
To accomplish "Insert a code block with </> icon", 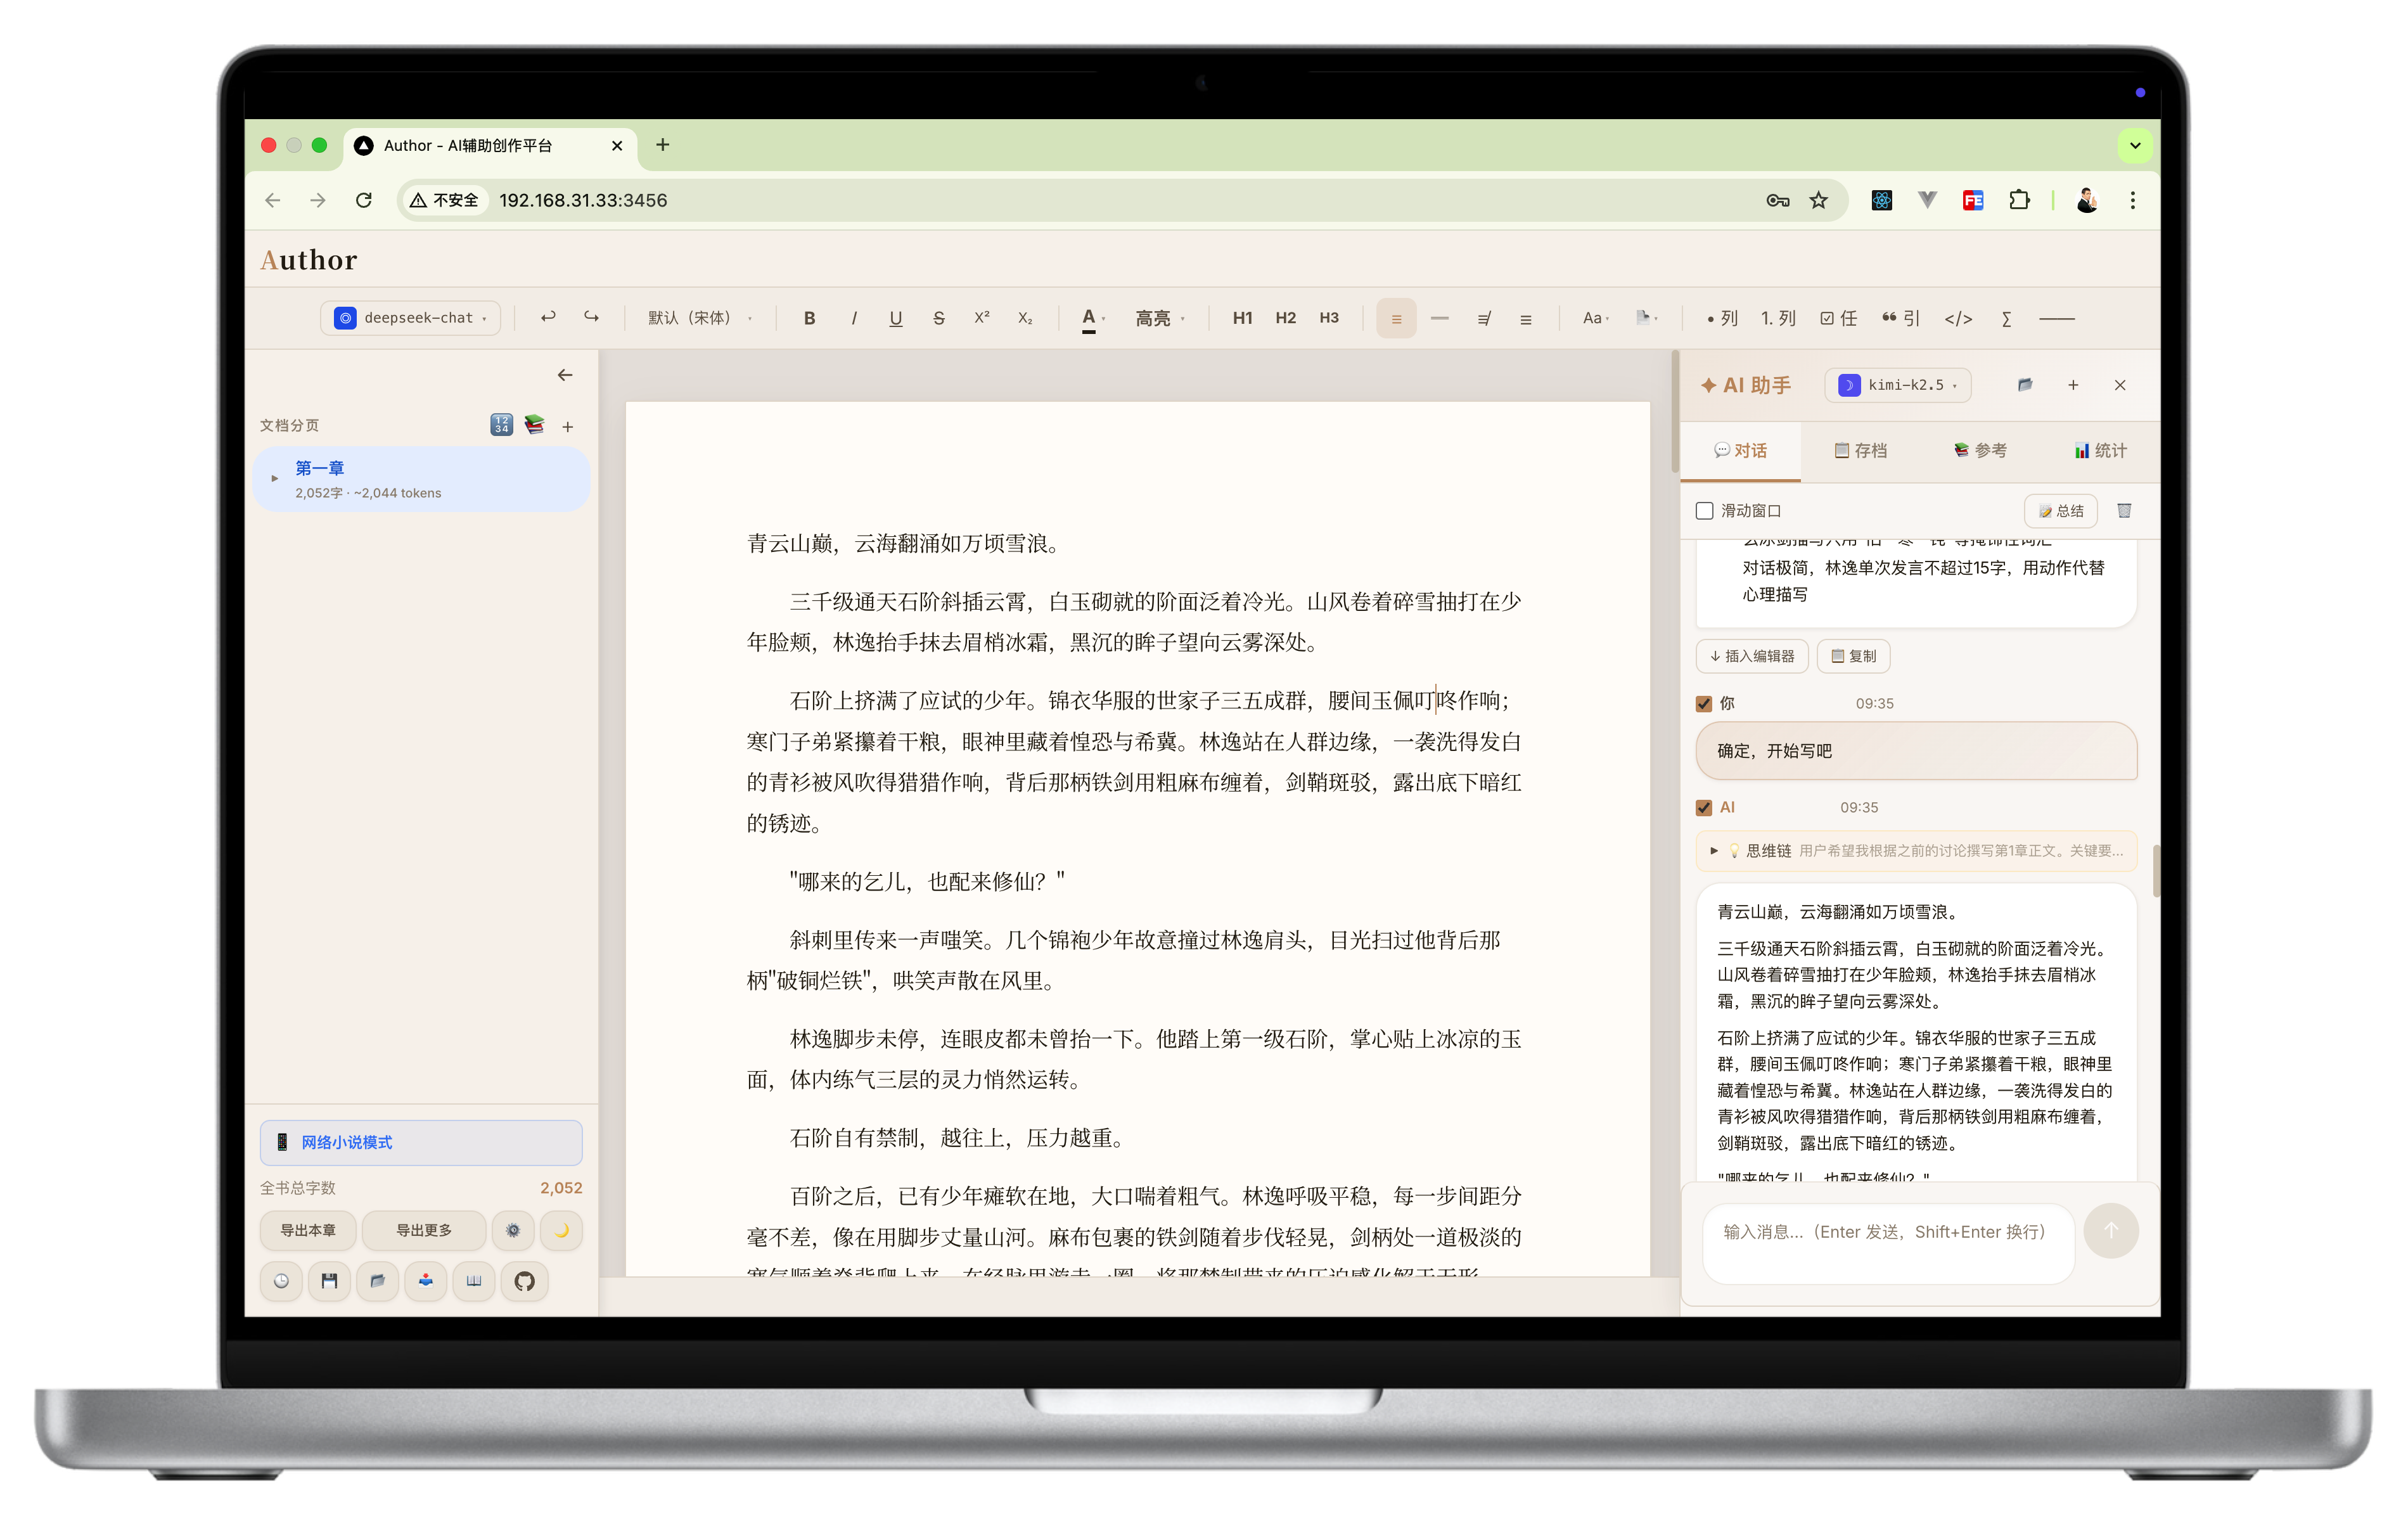I will pos(1958,319).
